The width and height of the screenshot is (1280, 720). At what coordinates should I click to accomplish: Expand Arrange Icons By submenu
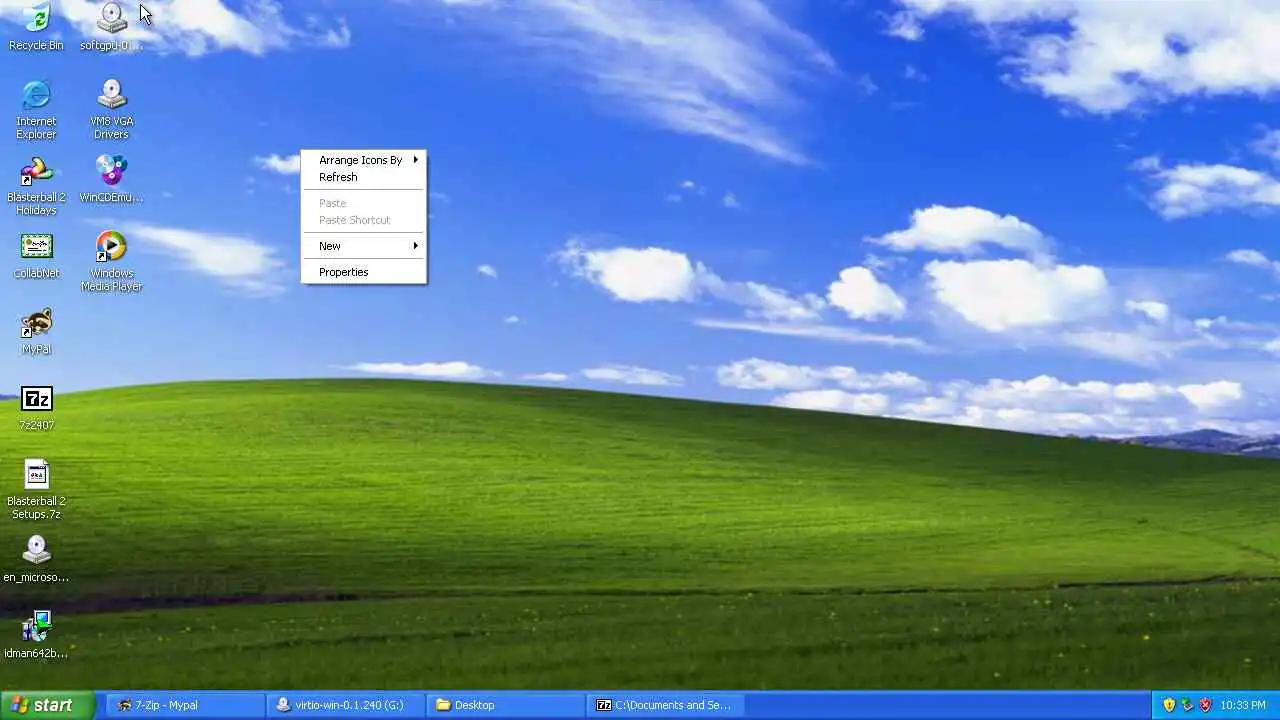tap(364, 160)
